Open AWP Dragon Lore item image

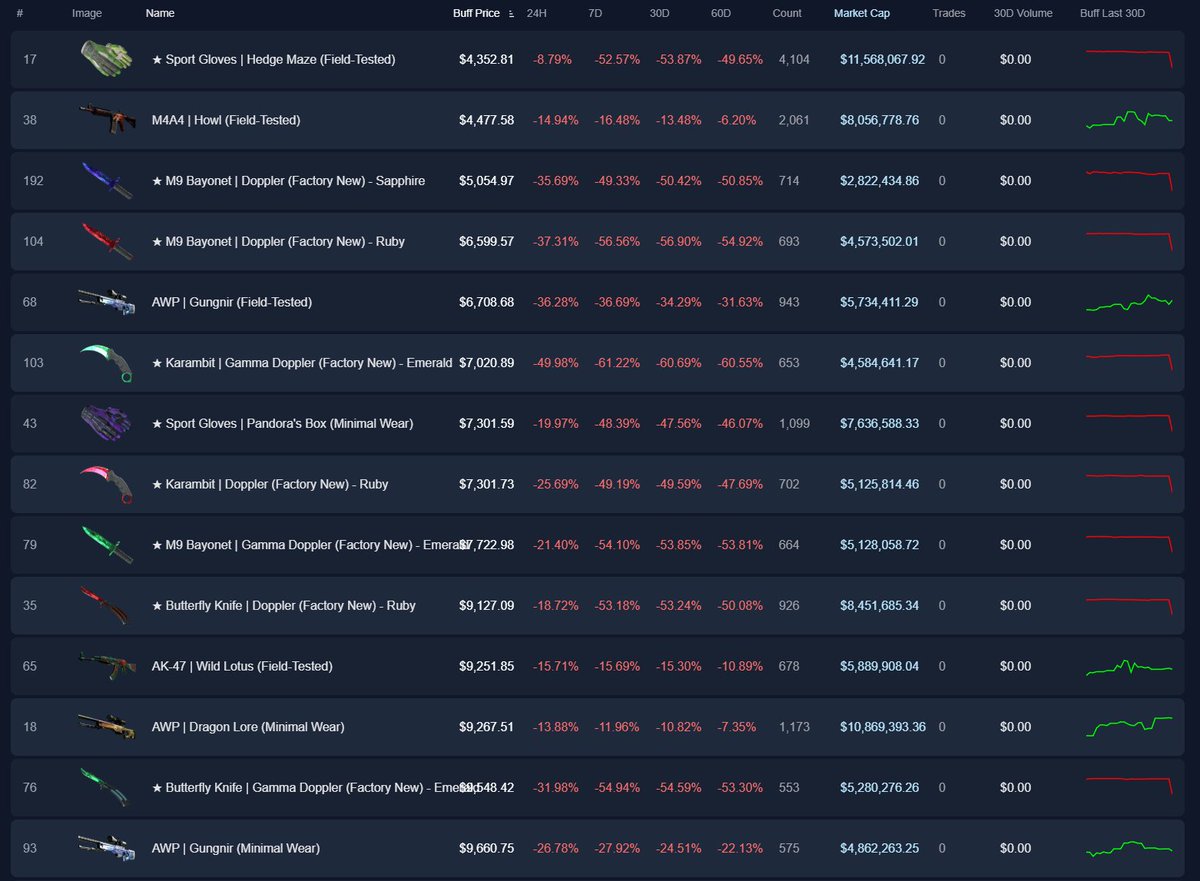tap(106, 727)
